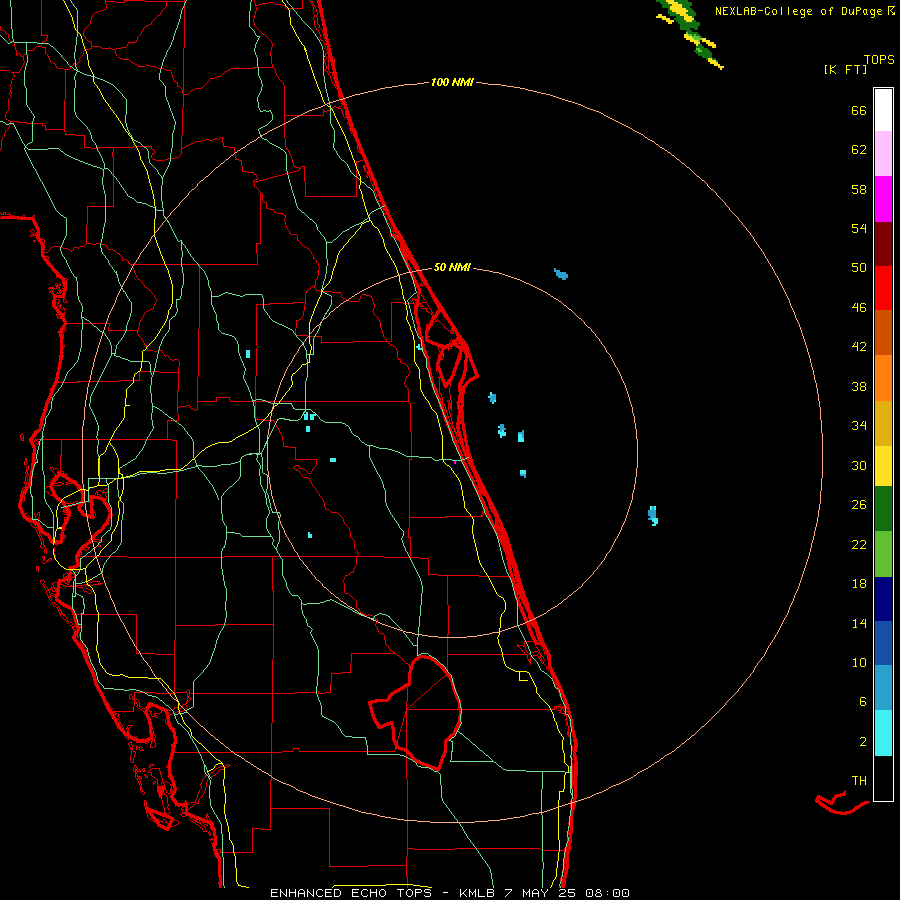Viewport: 900px width, 900px height.
Task: Click the 38 legend value
Action: point(859,387)
